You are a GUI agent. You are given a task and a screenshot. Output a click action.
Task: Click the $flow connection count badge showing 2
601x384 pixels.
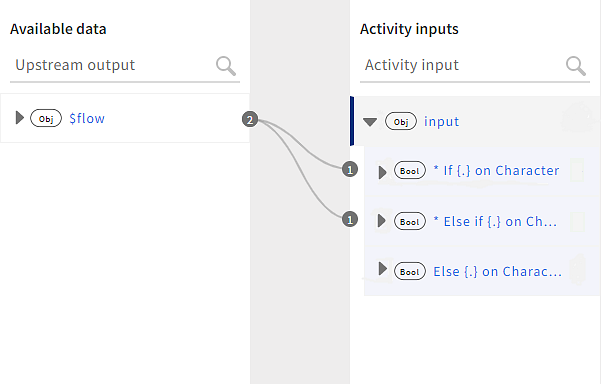[x=250, y=120]
